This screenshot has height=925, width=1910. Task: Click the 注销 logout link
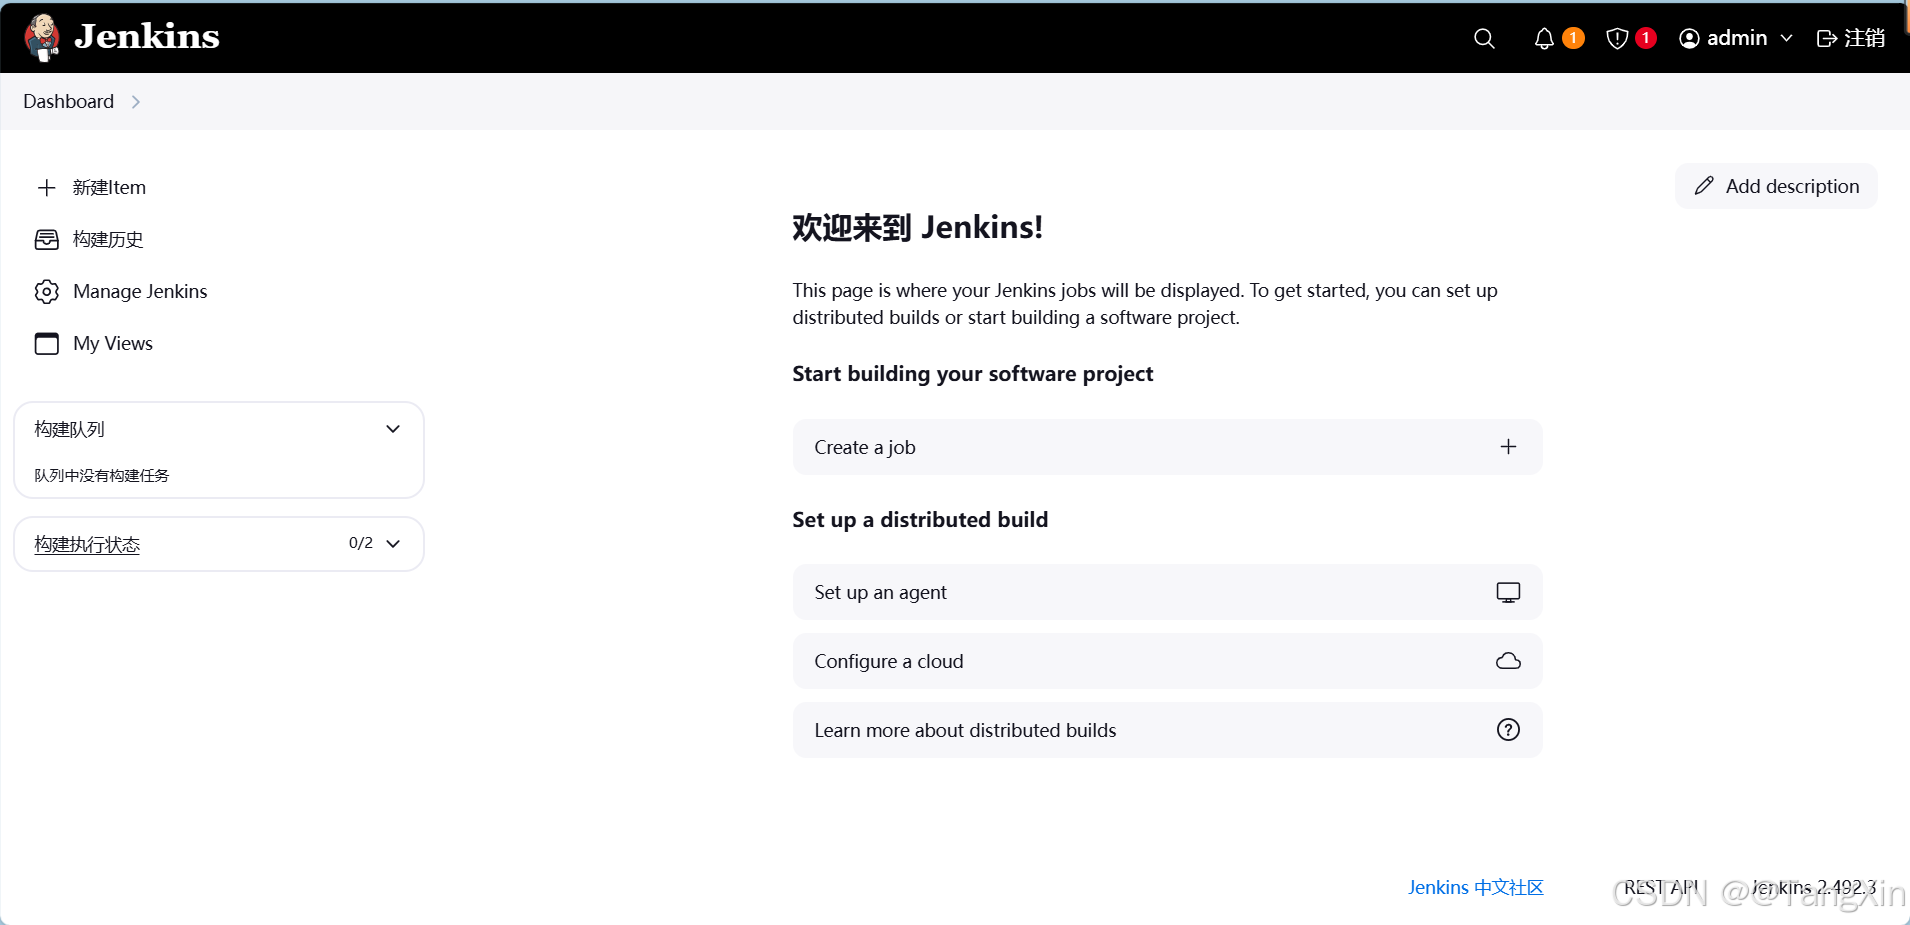coord(1864,38)
